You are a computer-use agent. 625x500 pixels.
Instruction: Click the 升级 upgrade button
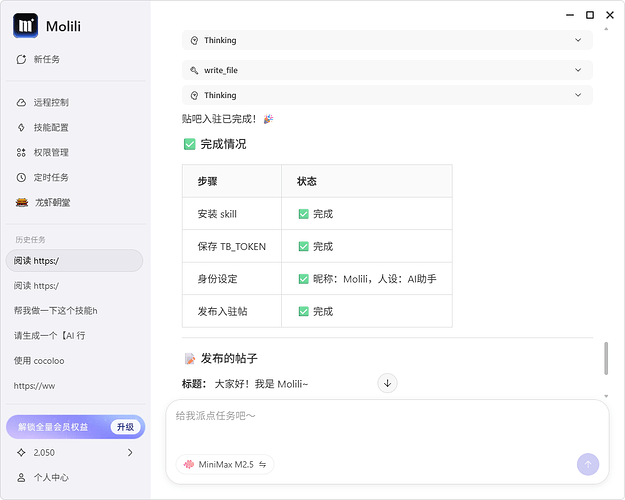click(125, 427)
